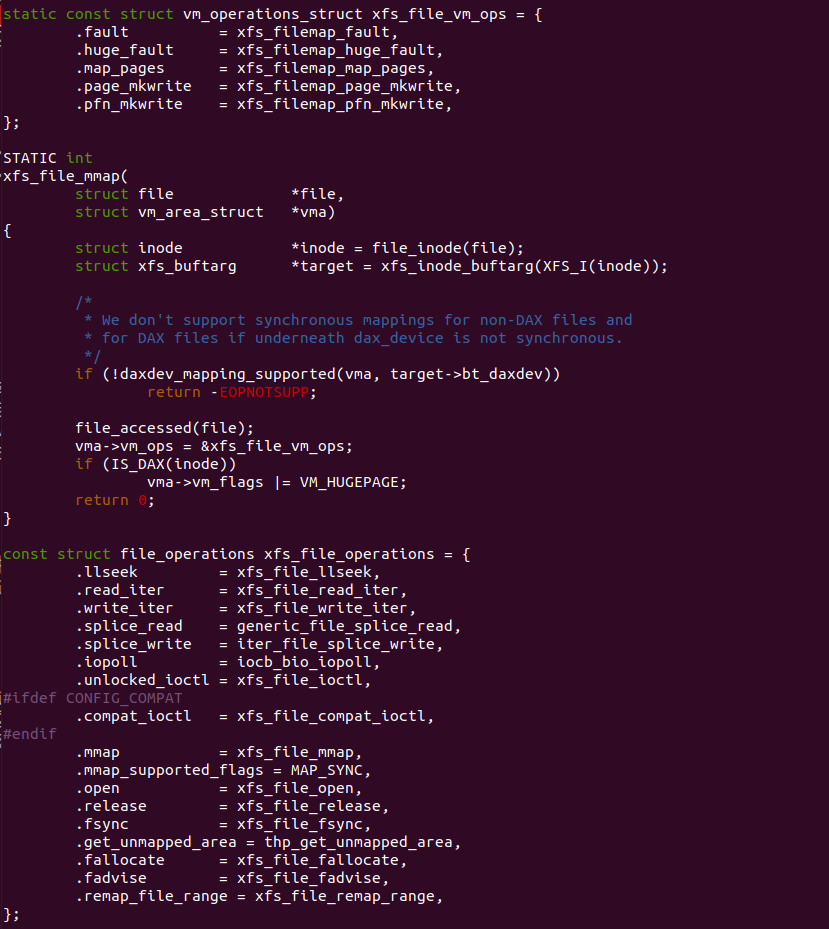Click the comment line mentioning dax_device
This screenshot has width=829, height=929.
[362, 338]
